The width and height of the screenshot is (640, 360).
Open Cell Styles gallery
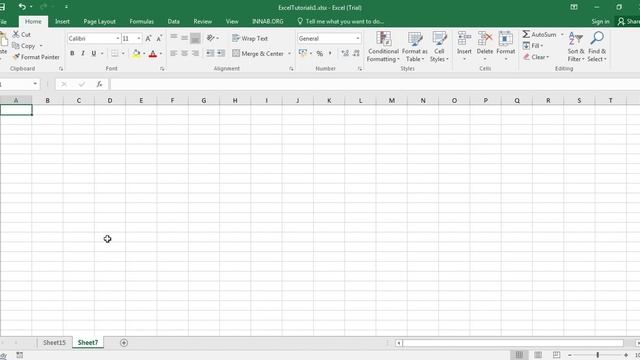(x=439, y=47)
